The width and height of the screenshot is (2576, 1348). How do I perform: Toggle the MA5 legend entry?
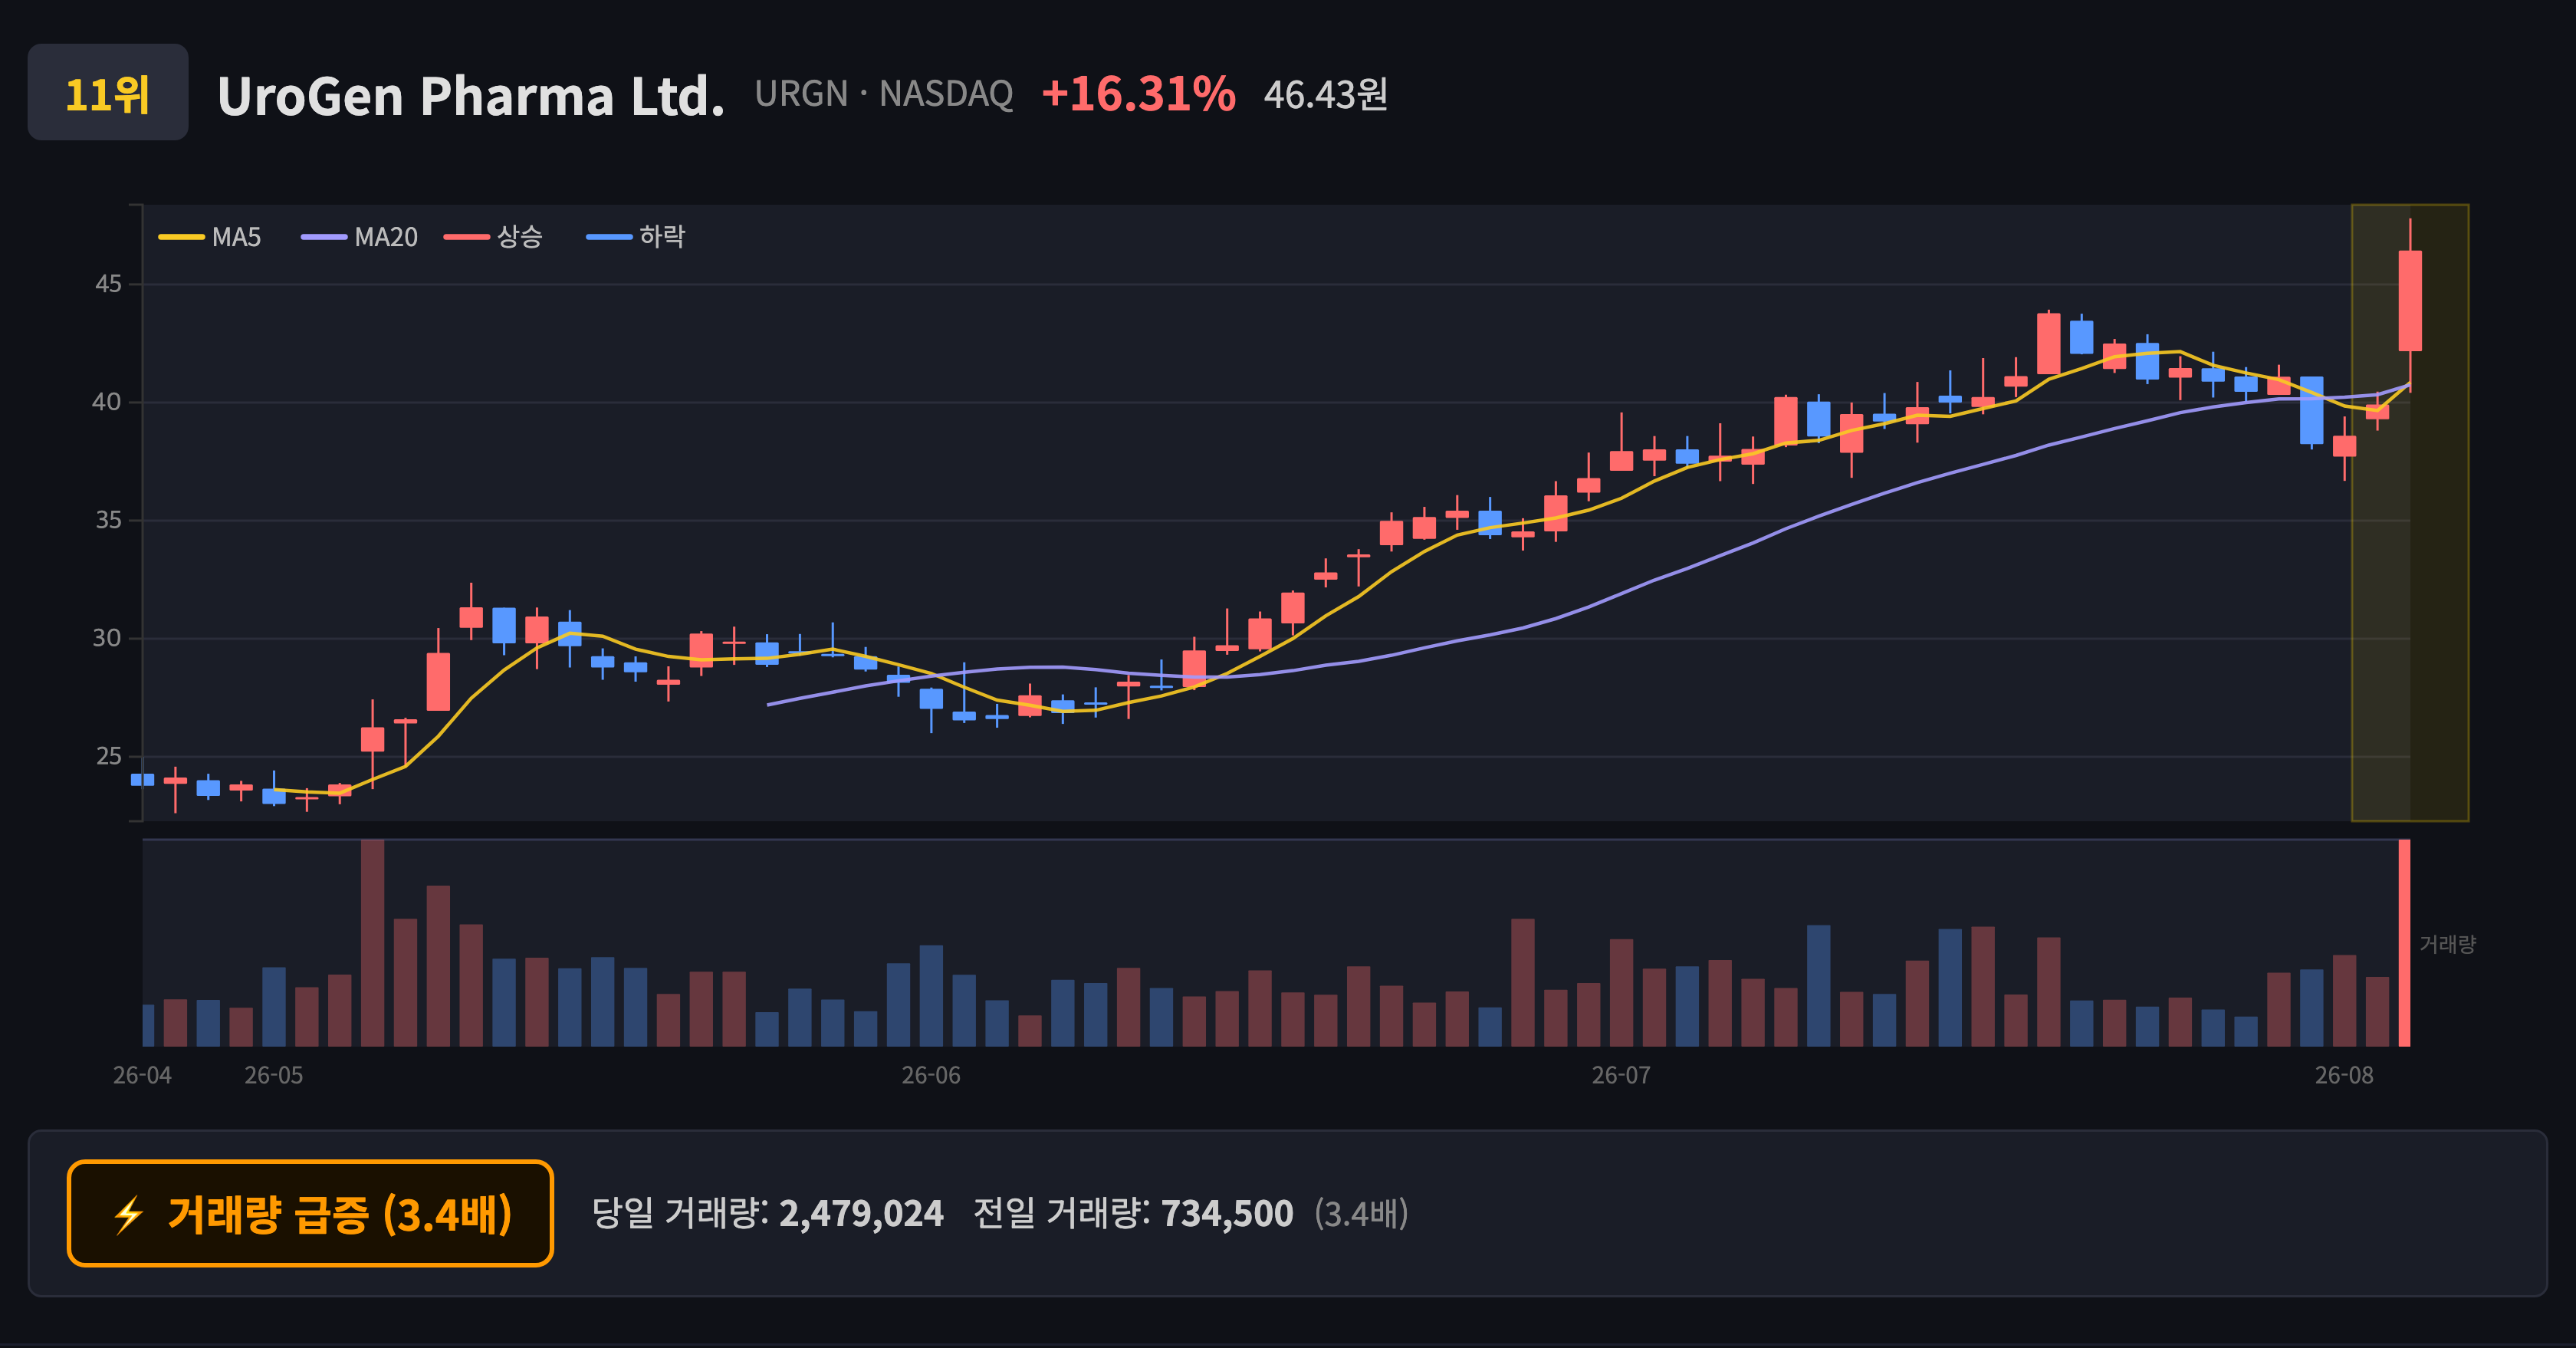(x=210, y=237)
